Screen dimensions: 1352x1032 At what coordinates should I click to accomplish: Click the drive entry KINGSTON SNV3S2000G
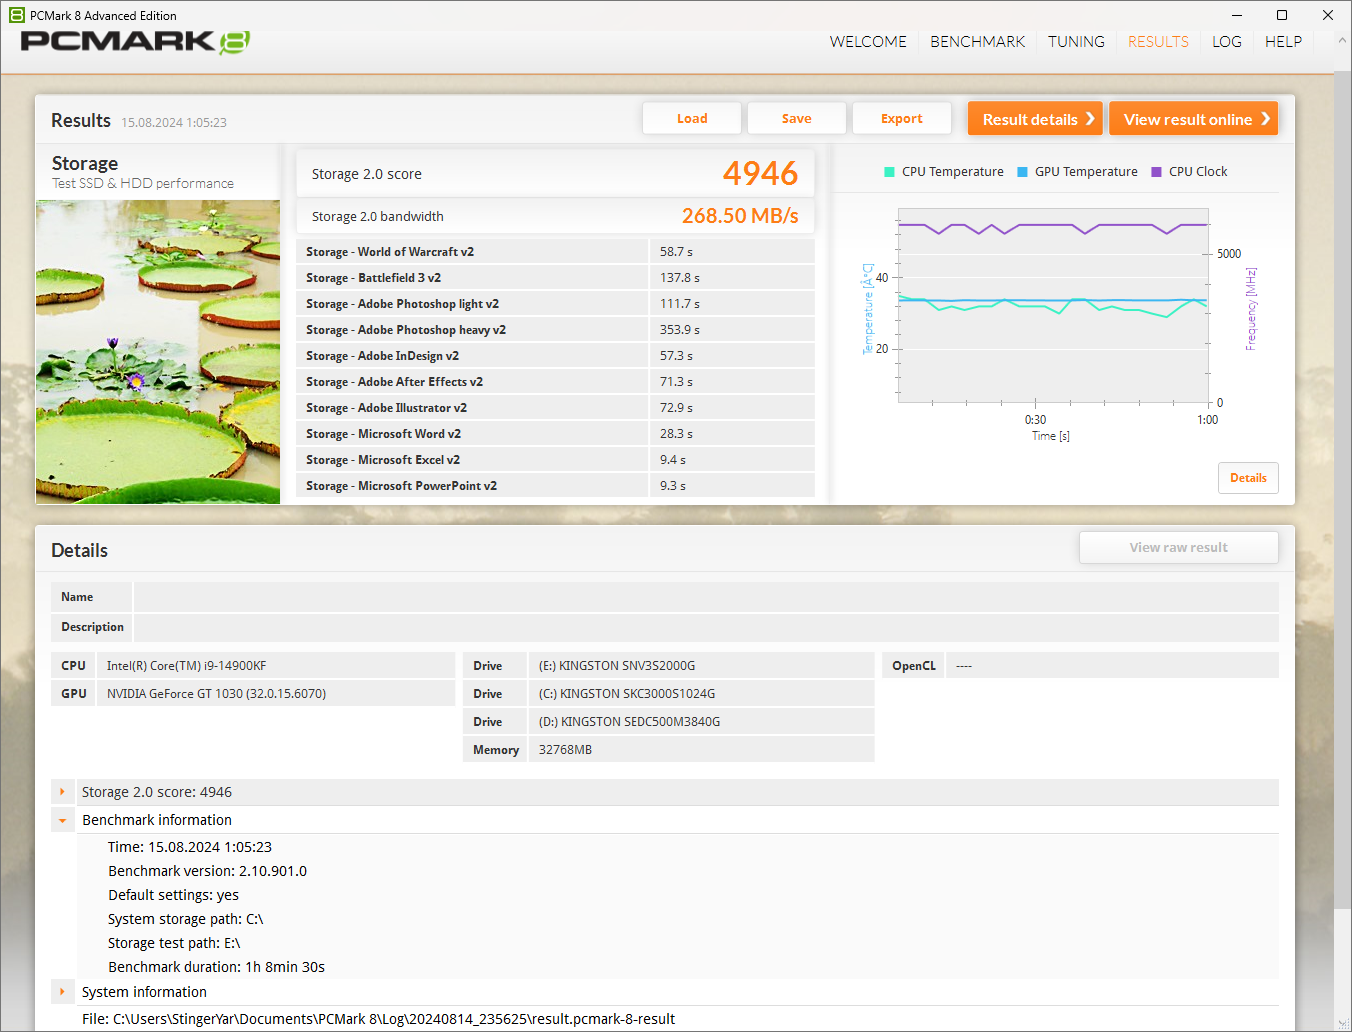(701, 666)
